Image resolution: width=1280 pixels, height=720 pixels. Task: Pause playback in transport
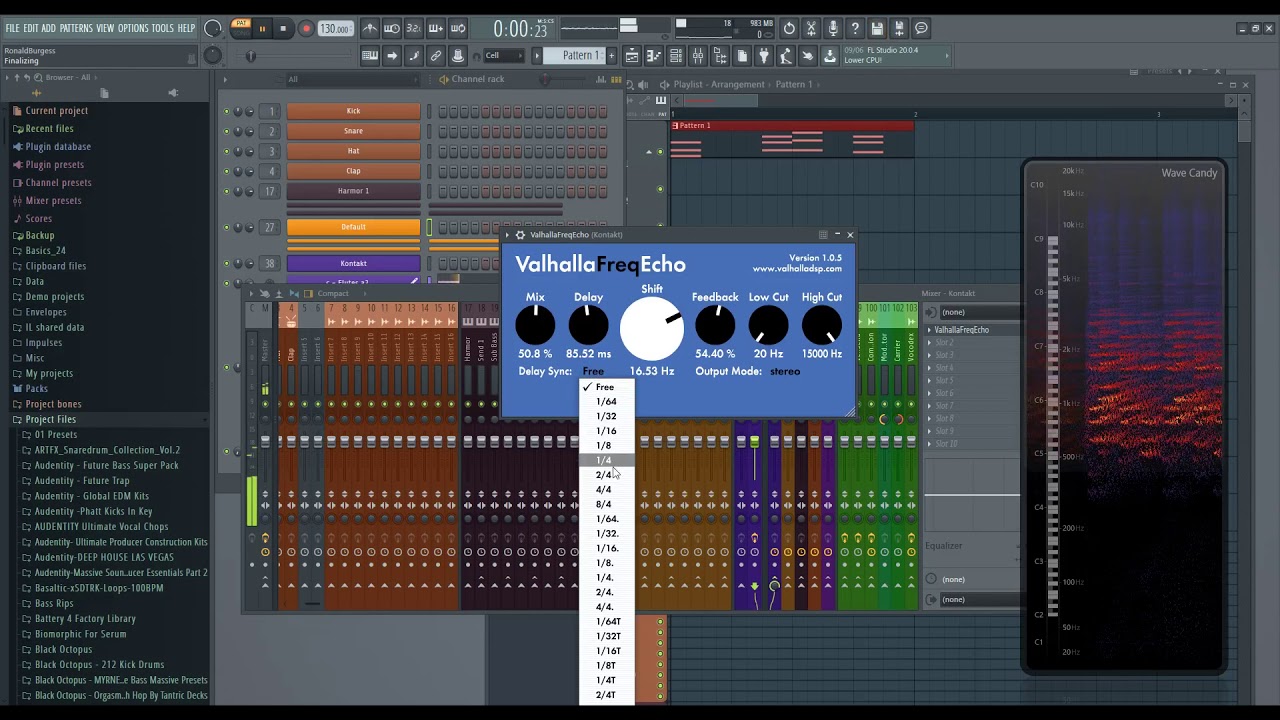[x=262, y=29]
